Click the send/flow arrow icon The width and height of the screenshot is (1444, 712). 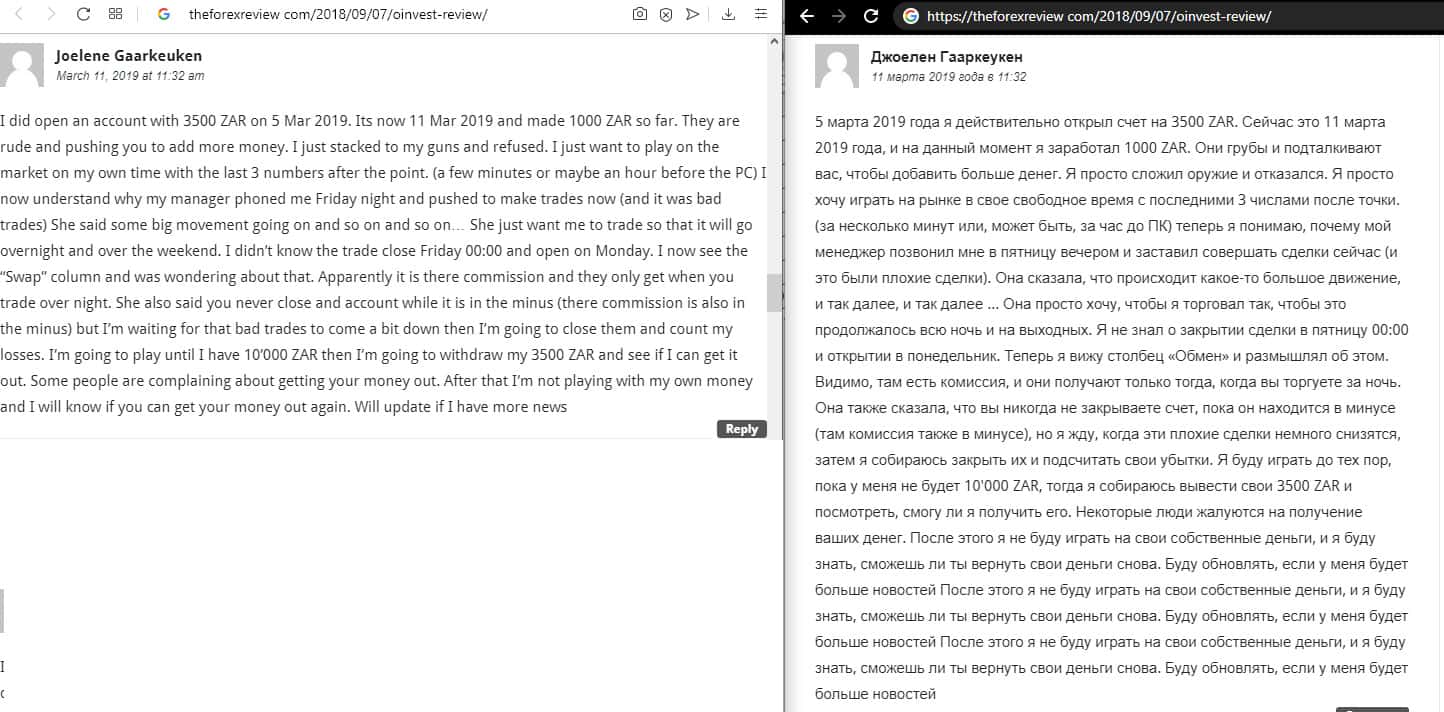click(692, 15)
